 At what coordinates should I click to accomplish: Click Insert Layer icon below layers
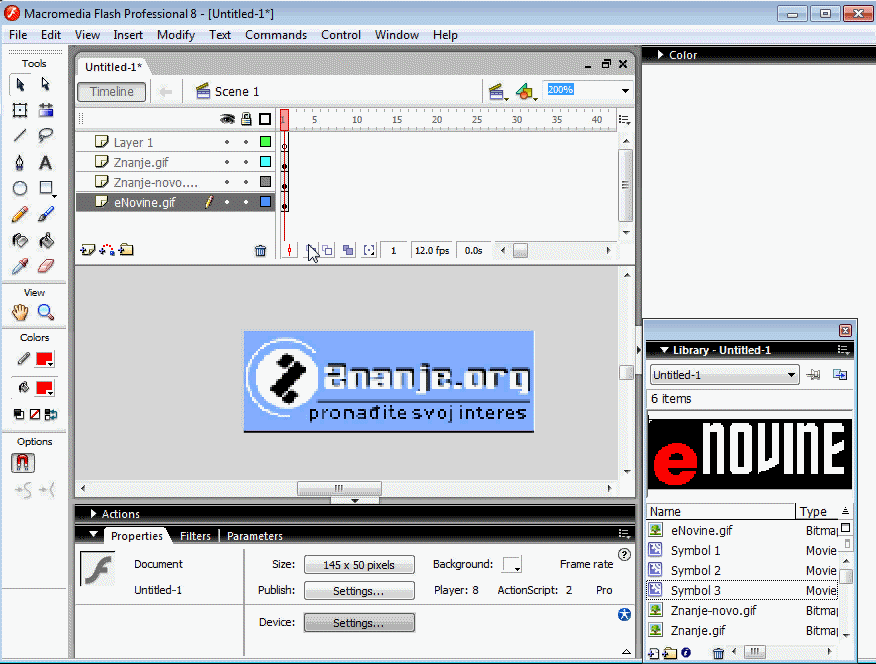[88, 250]
